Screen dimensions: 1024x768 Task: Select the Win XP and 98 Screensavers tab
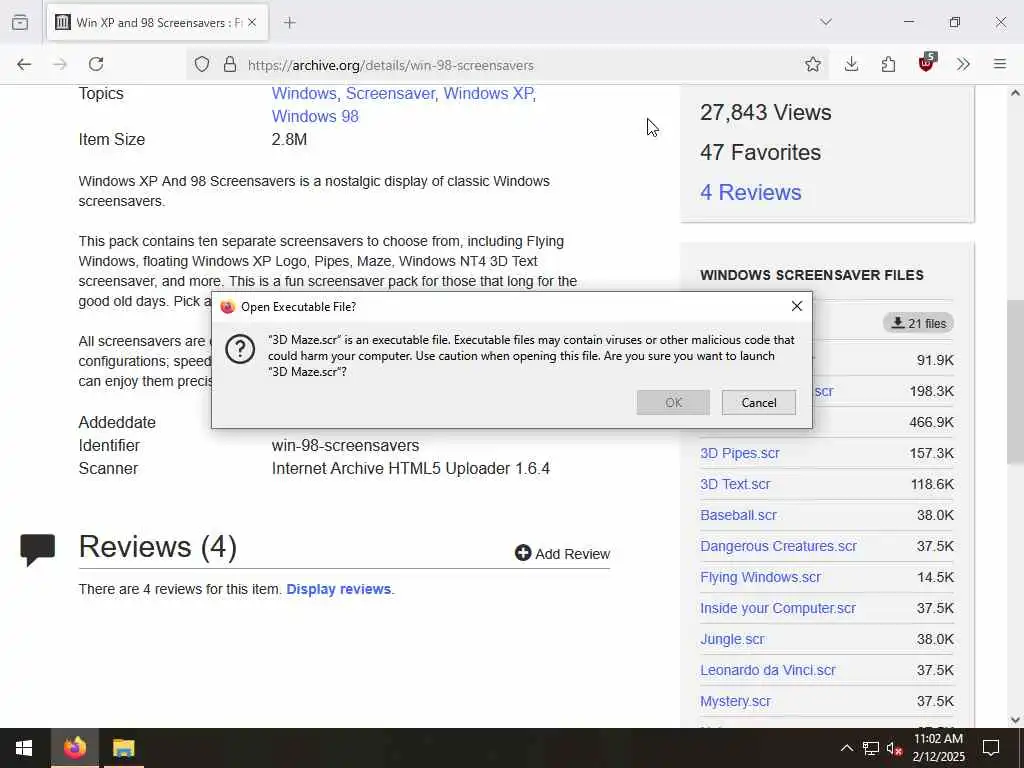(x=156, y=23)
